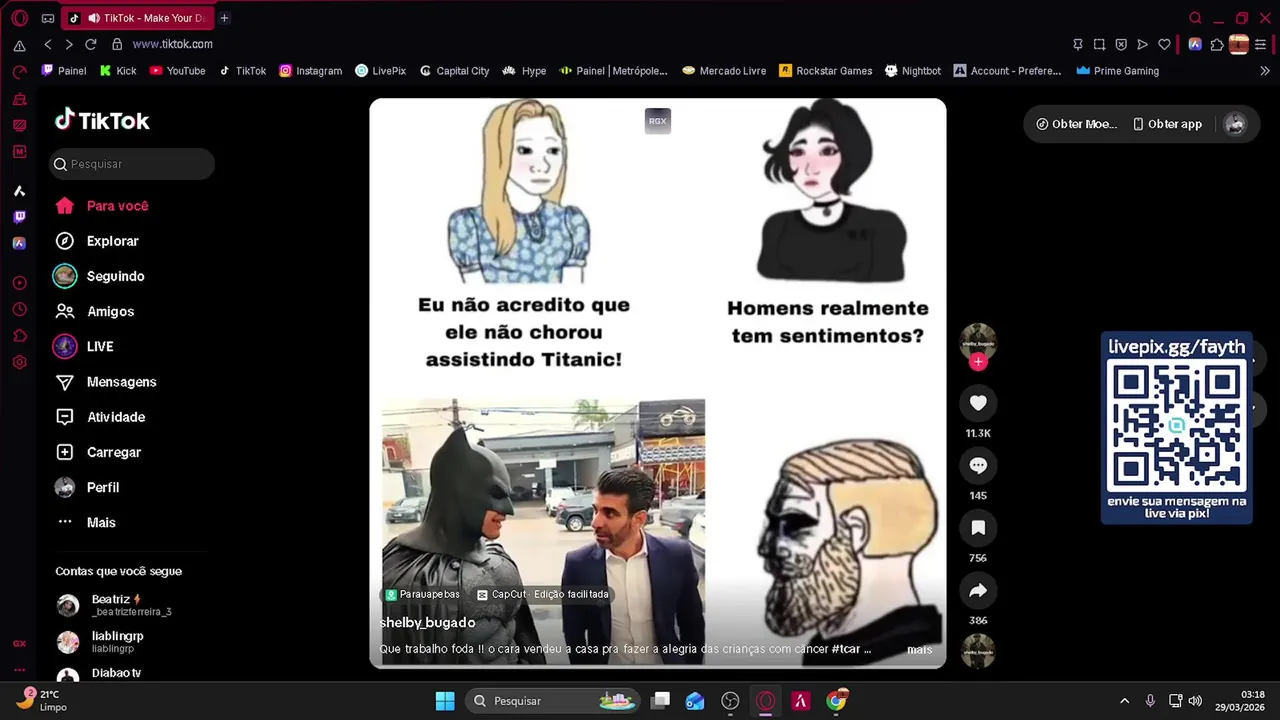Open the Mercado Livre bookmark

pos(724,71)
